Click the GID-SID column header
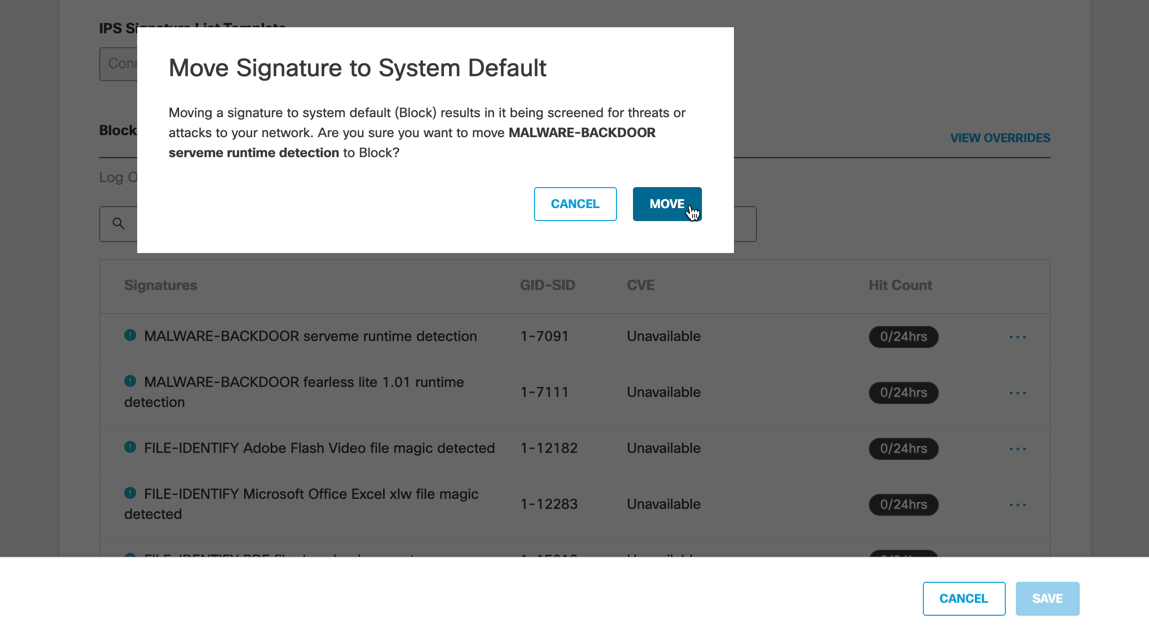Image resolution: width=1149 pixels, height=628 pixels. tap(547, 285)
